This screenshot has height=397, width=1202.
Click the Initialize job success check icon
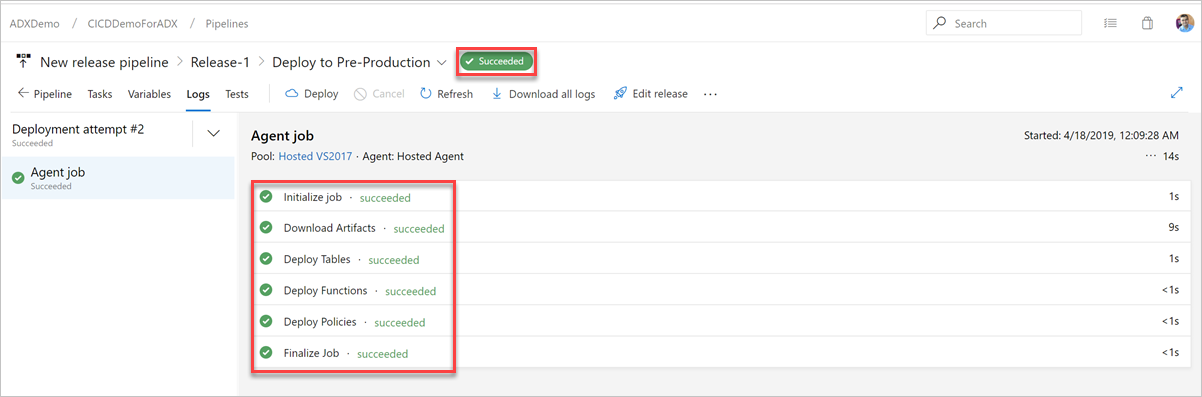(x=266, y=197)
